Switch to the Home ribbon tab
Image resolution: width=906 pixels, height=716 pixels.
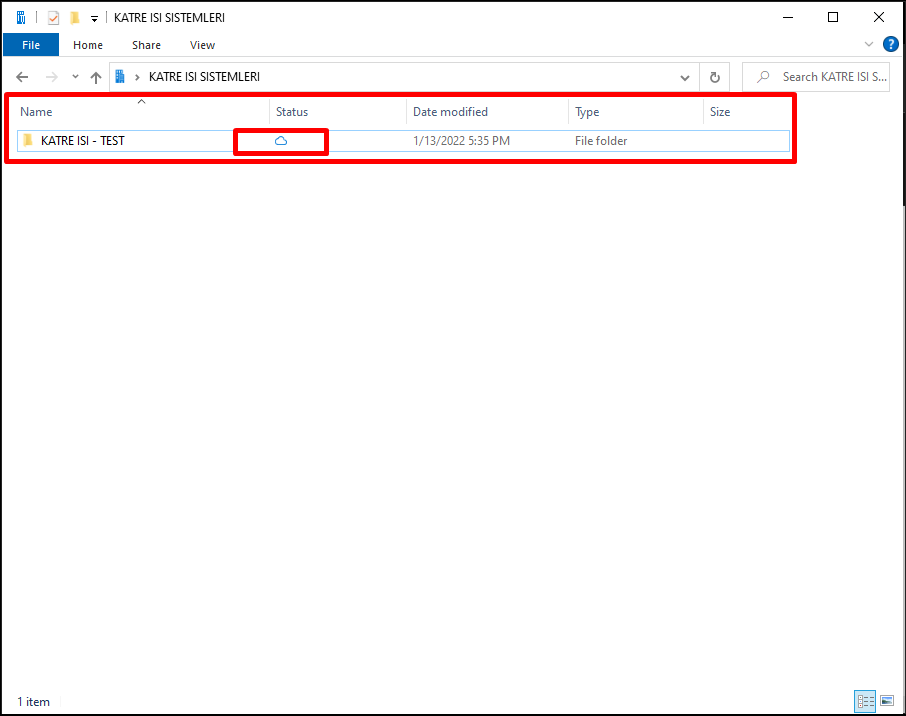point(88,44)
